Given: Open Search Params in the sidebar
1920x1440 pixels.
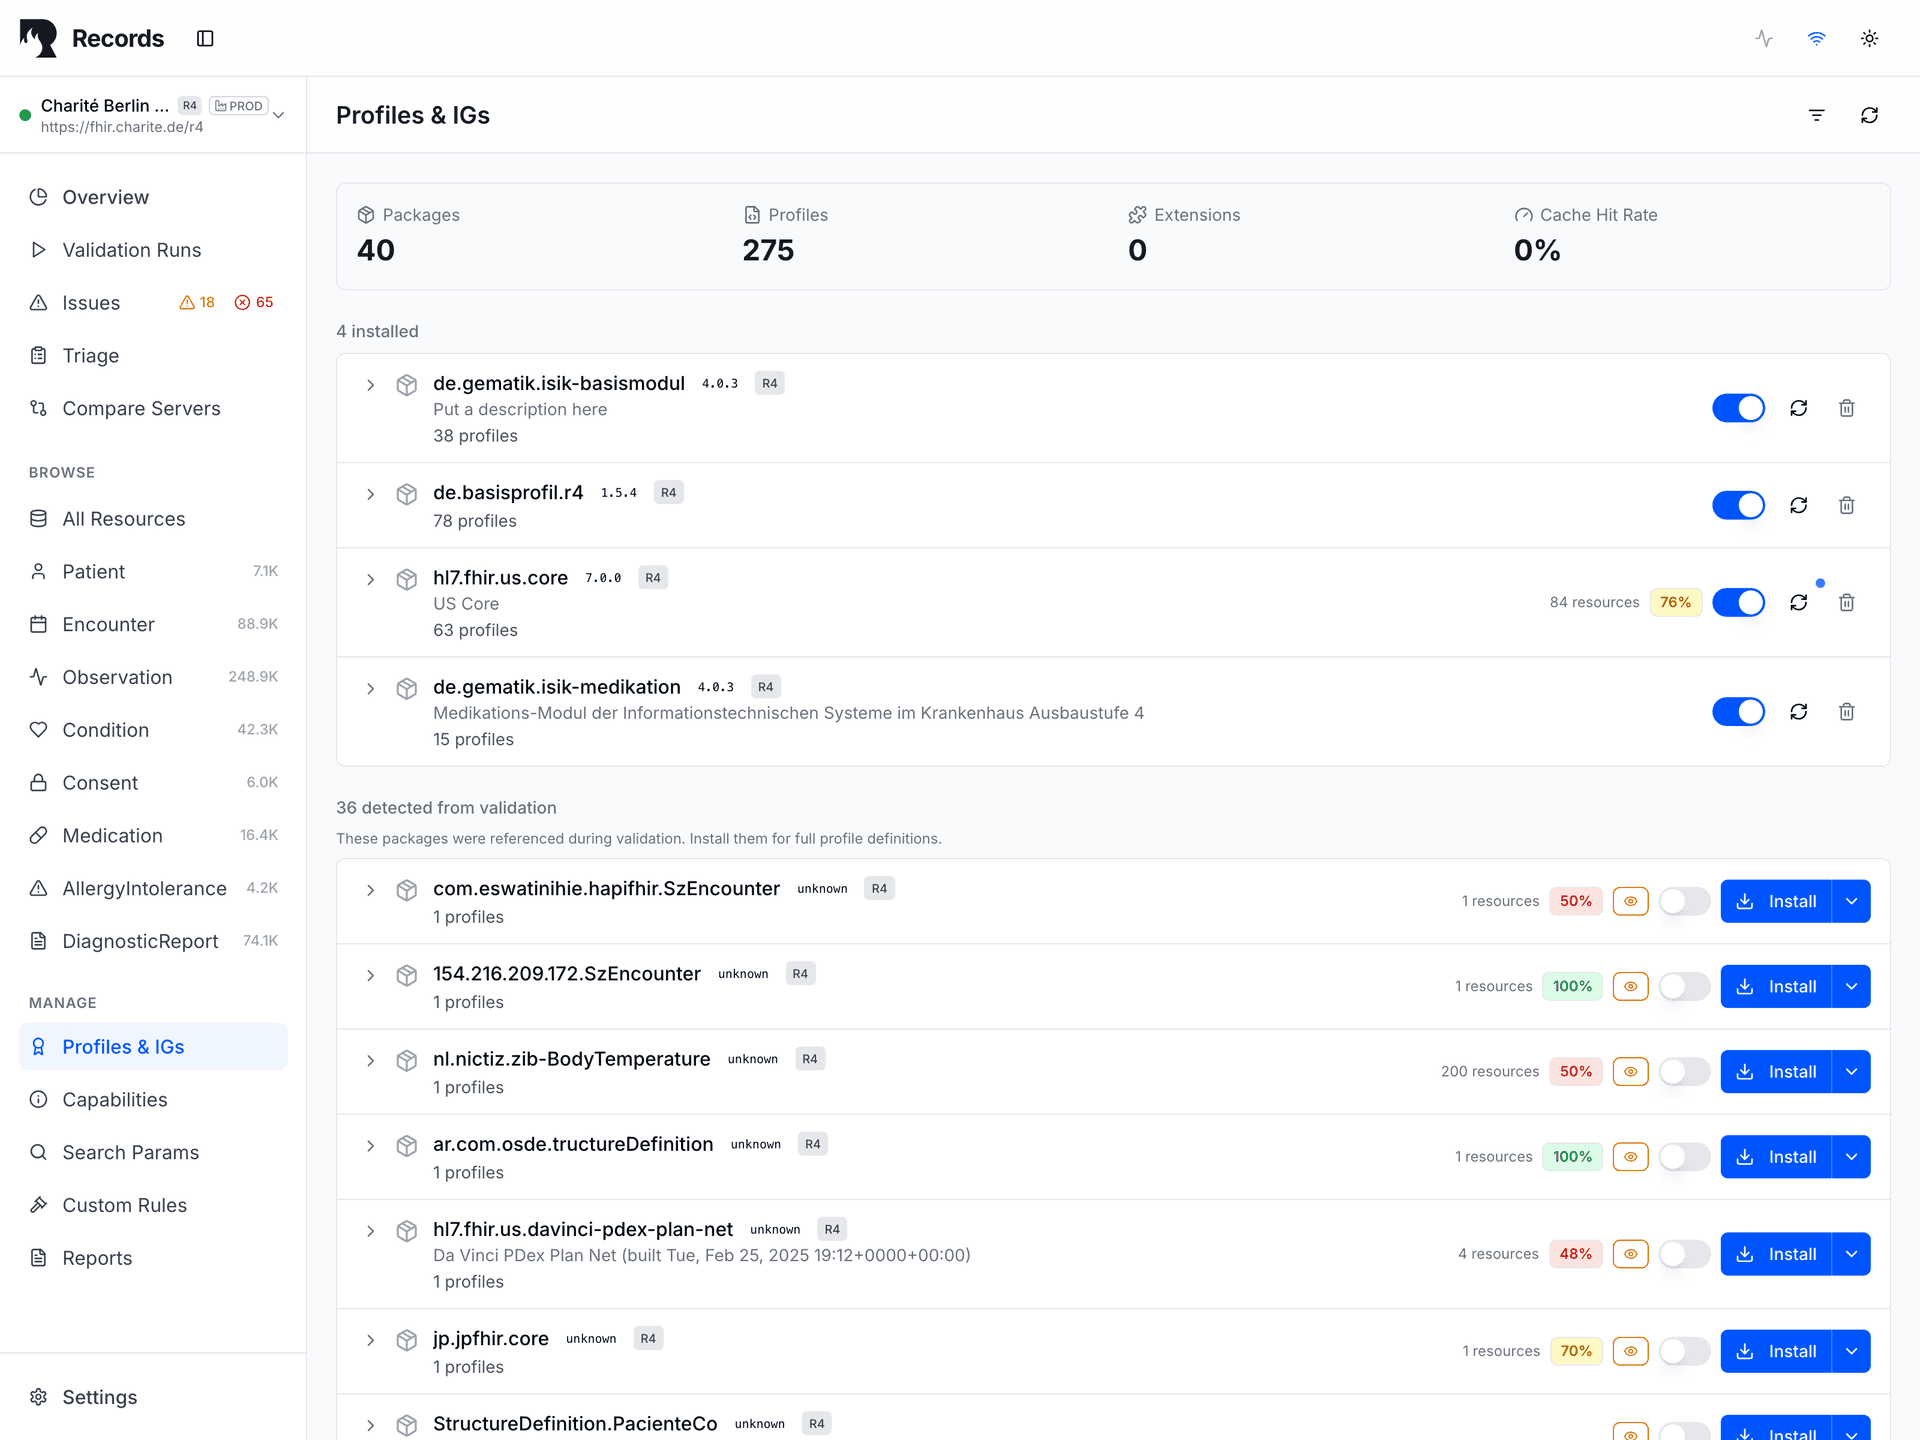Looking at the screenshot, I should coord(153,1152).
